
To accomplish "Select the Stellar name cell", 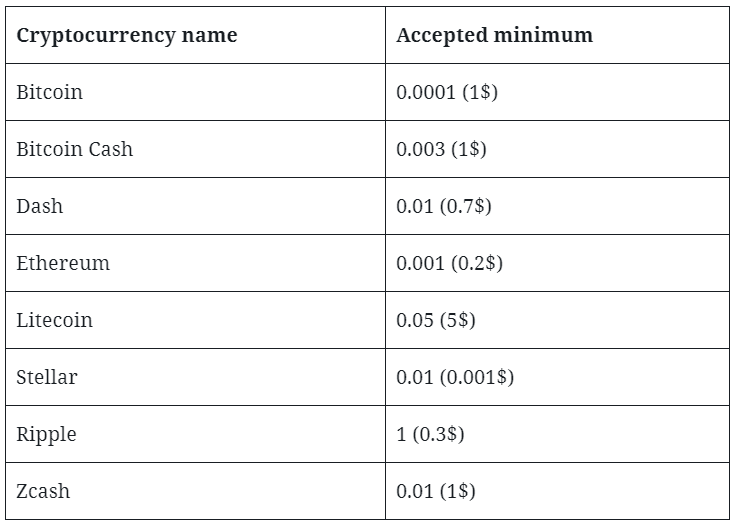I will (195, 377).
